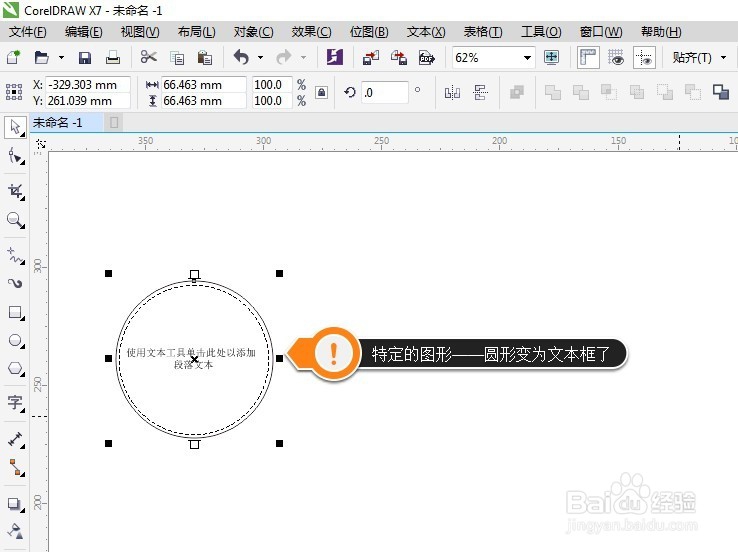Viewport: 738px width, 552px height.
Task: Open the 位图(B) menu
Action: [369, 32]
